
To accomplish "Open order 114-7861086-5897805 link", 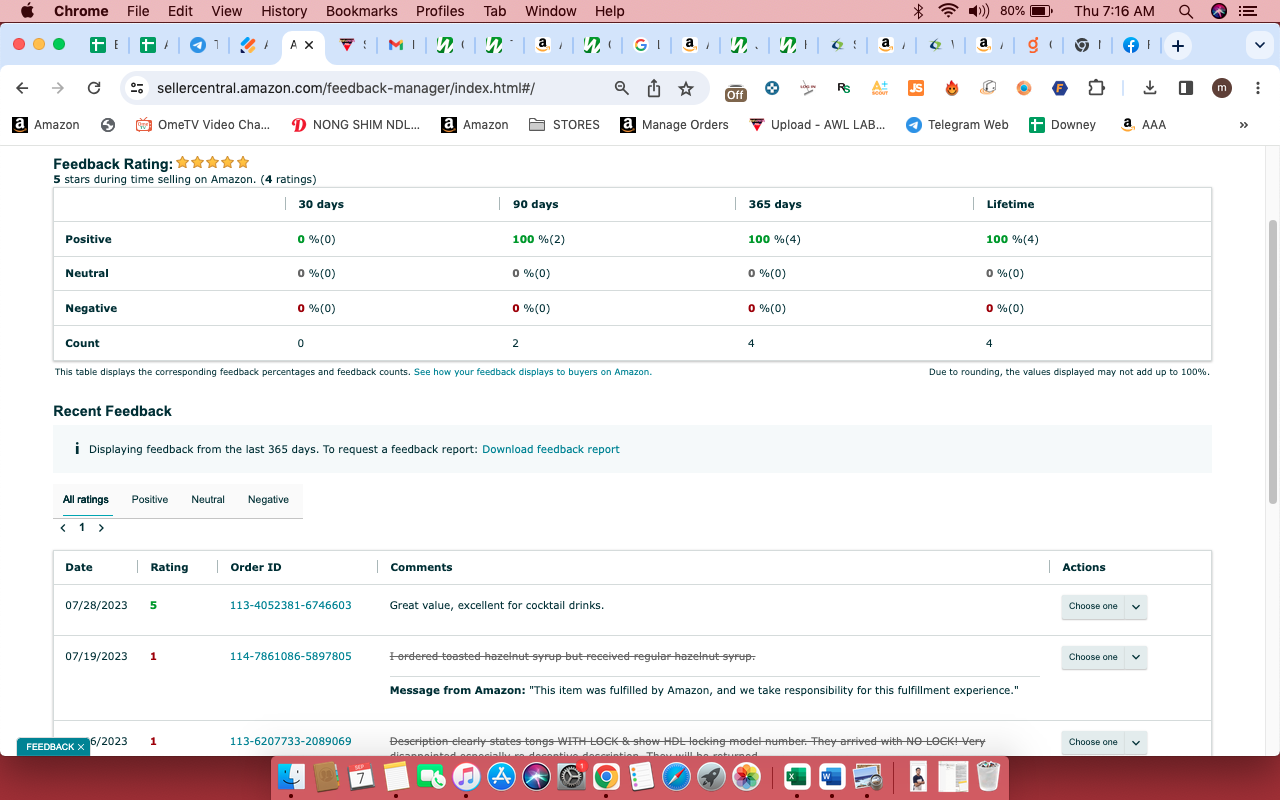I will point(291,656).
